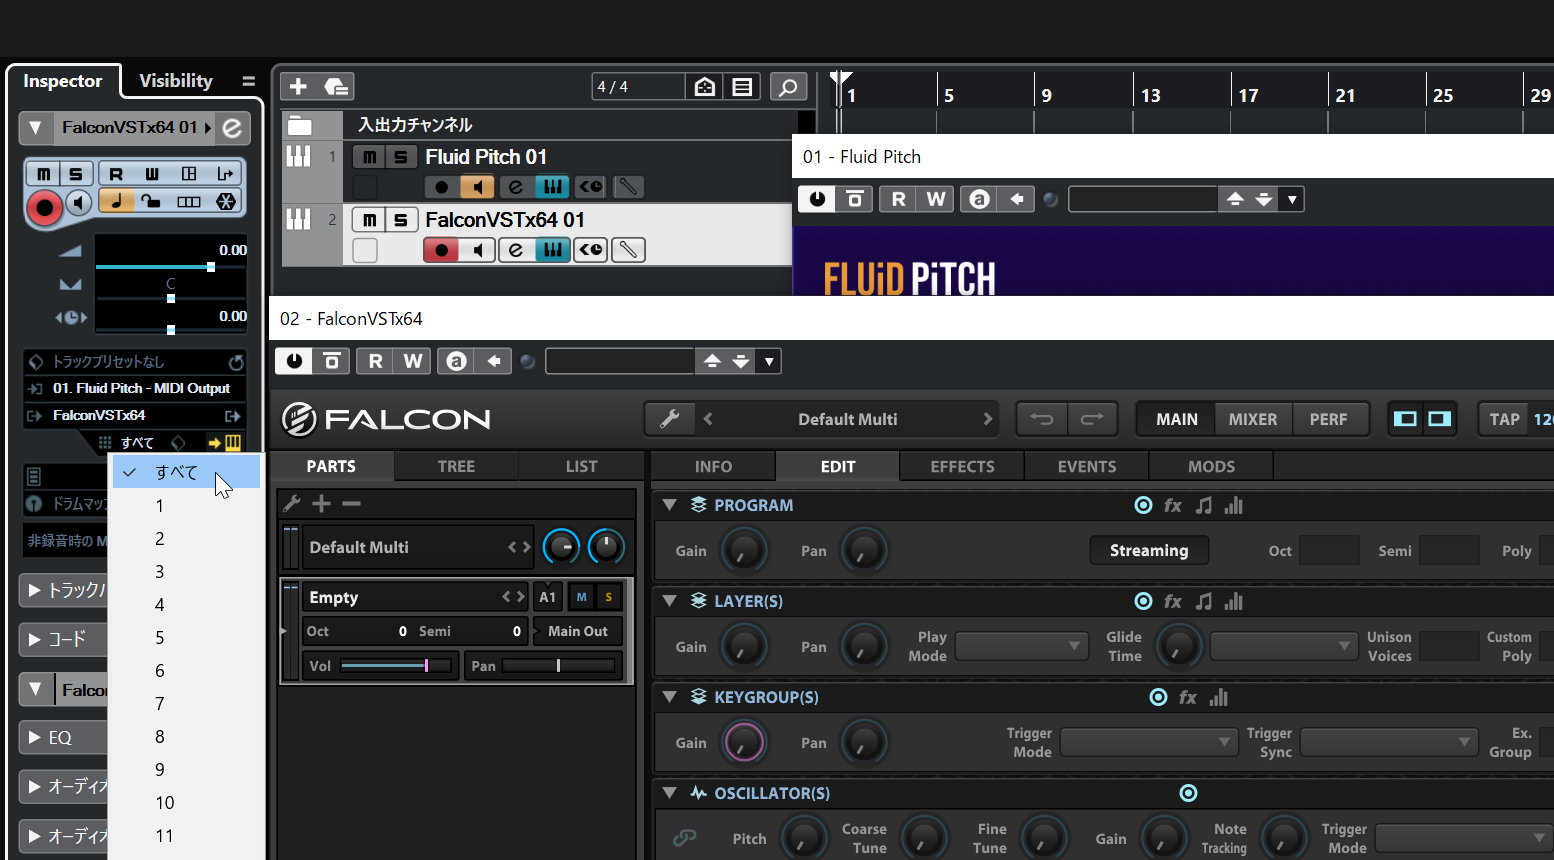
Task: Click the Streaming button in PROGRAM
Action: [1149, 550]
